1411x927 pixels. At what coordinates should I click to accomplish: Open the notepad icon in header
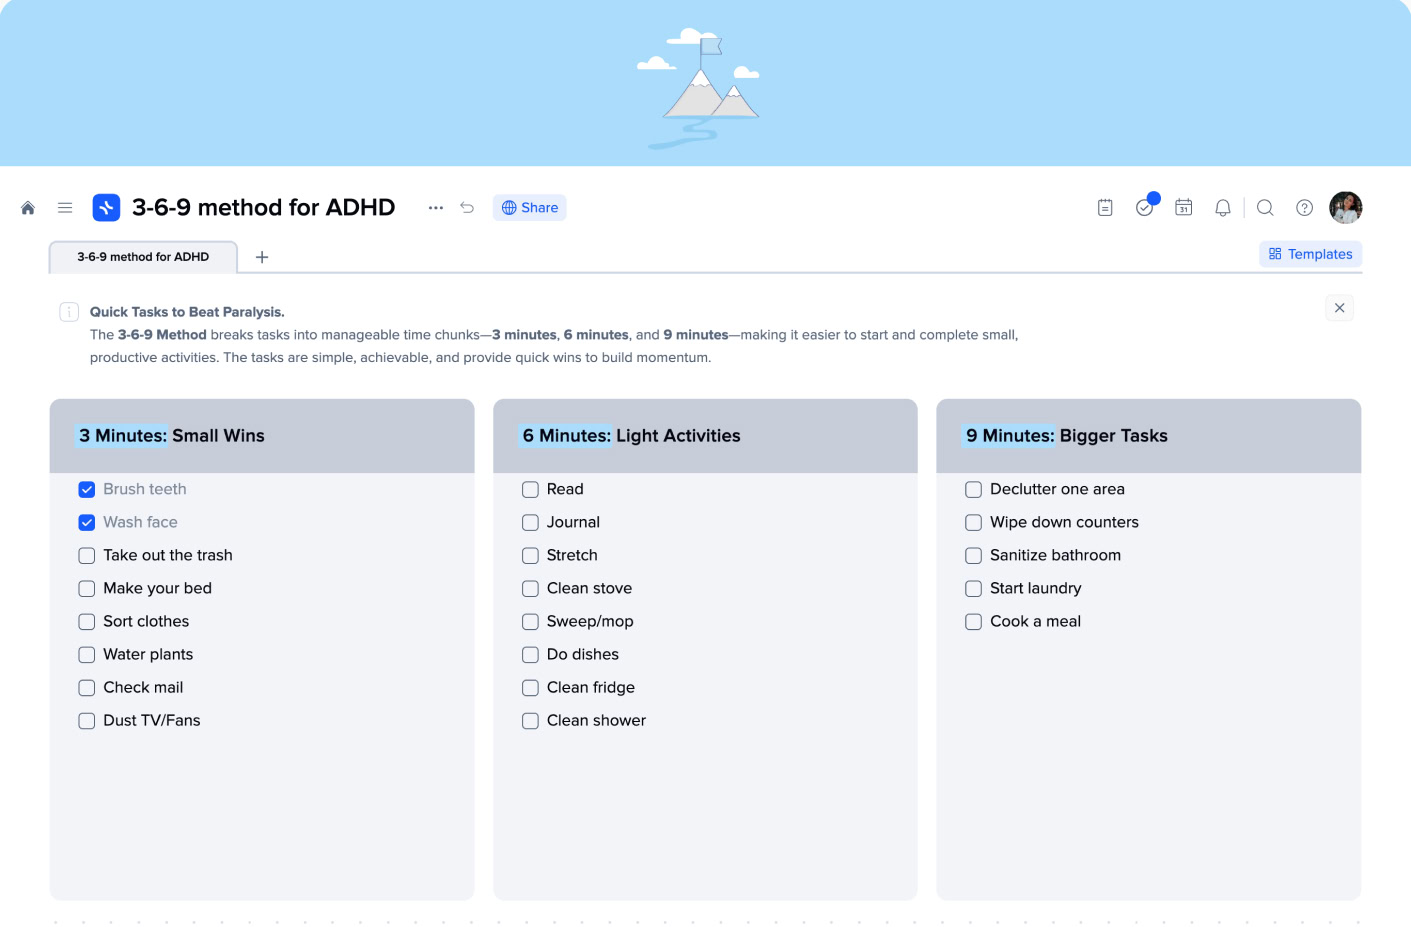(1105, 208)
